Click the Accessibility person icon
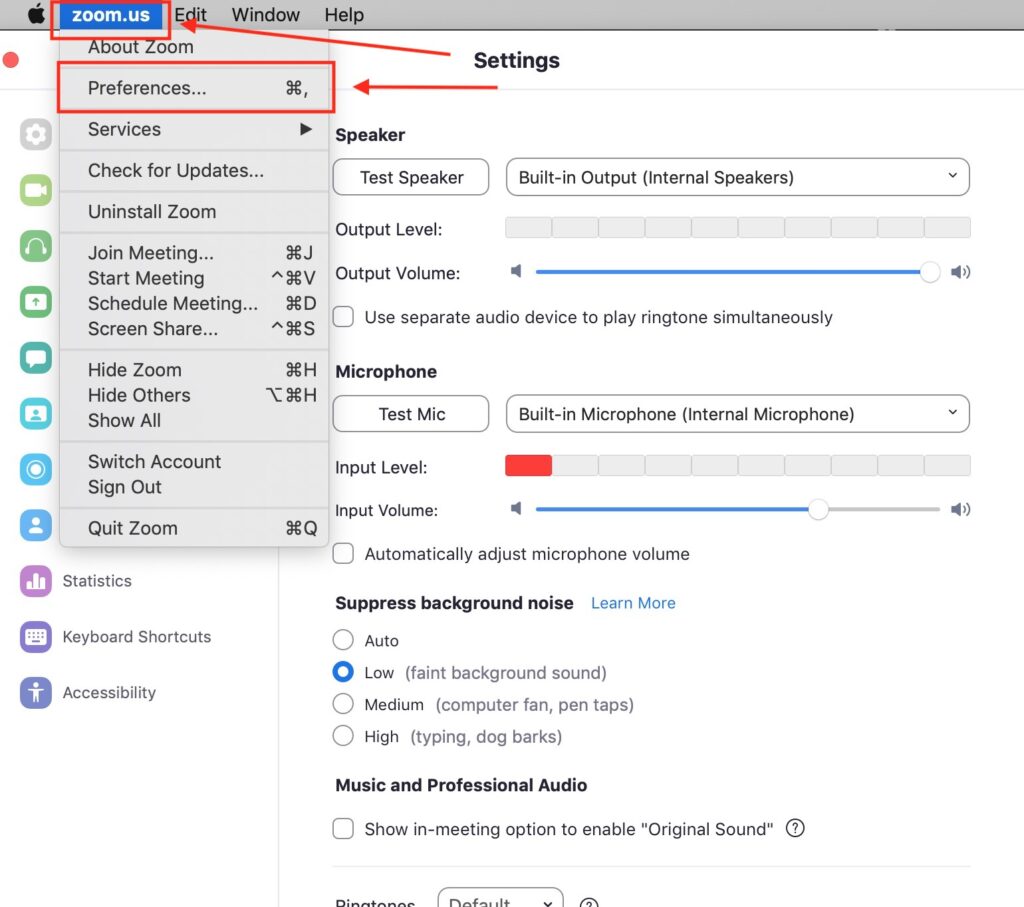Screen dimensions: 1024x907 point(36,692)
